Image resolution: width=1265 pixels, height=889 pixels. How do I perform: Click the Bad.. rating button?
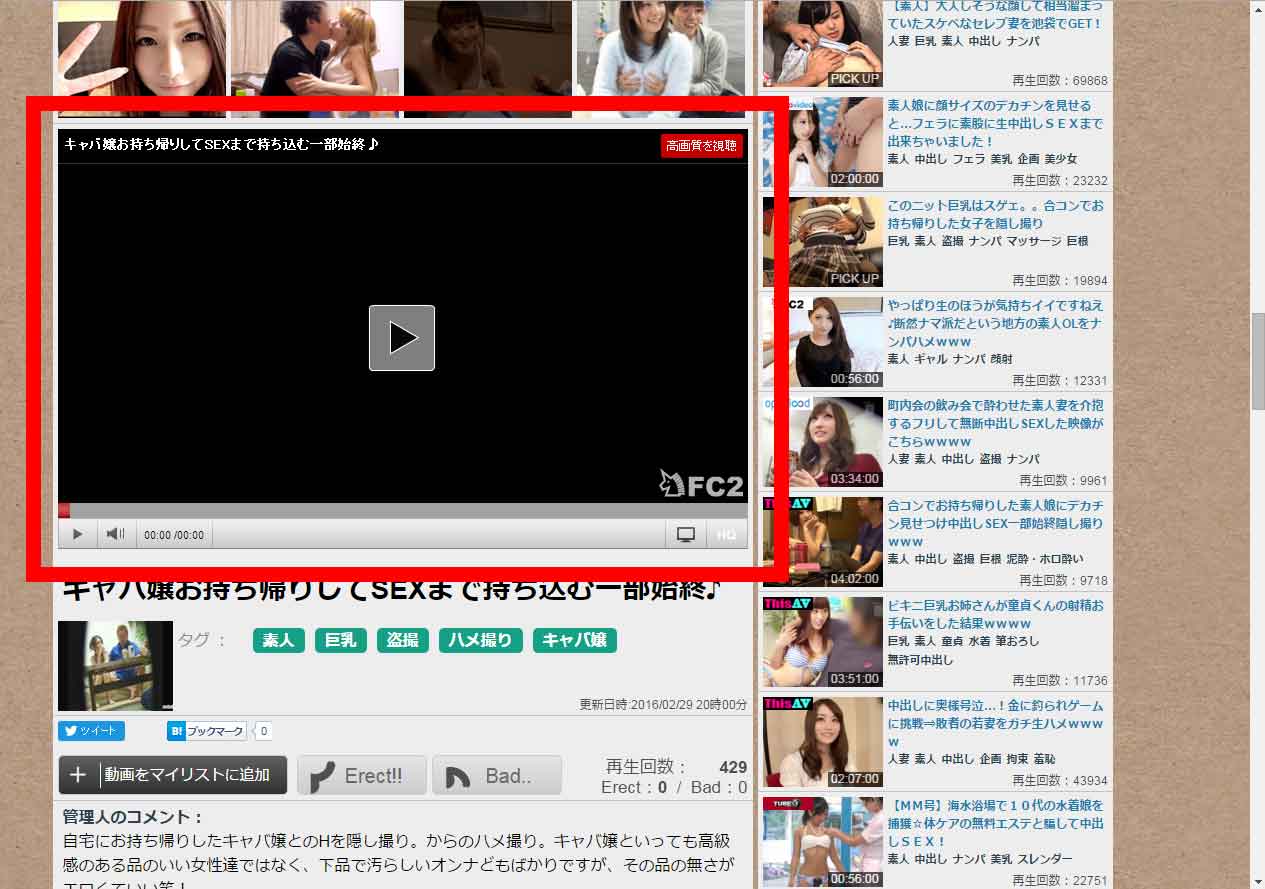[x=497, y=775]
